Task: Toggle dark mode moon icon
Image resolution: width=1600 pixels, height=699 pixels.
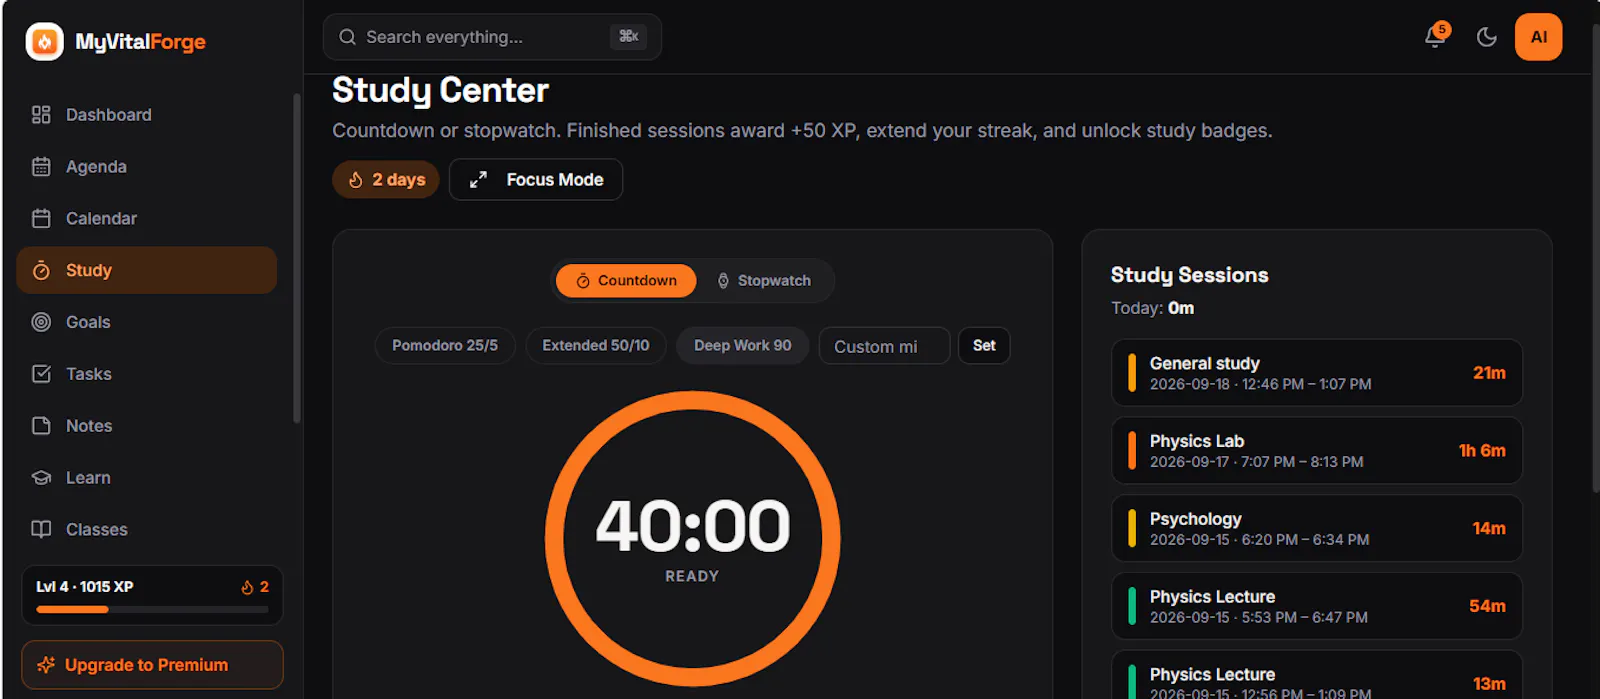Action: (1487, 37)
